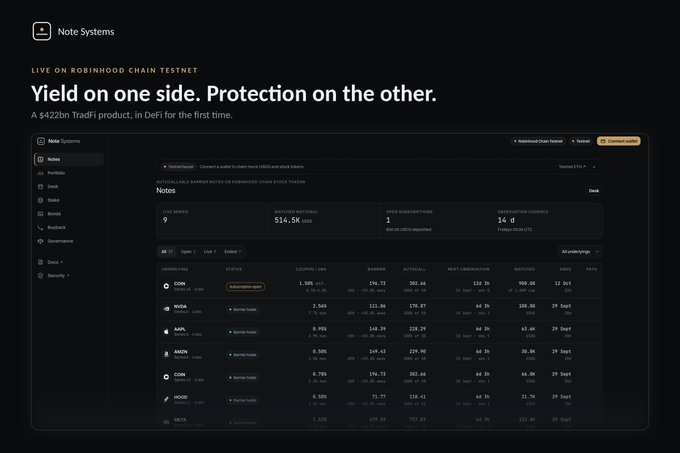Screen dimensions: 680x453
Task: Click the COIN logo in the 0.78% coupon row
Action: point(166,377)
